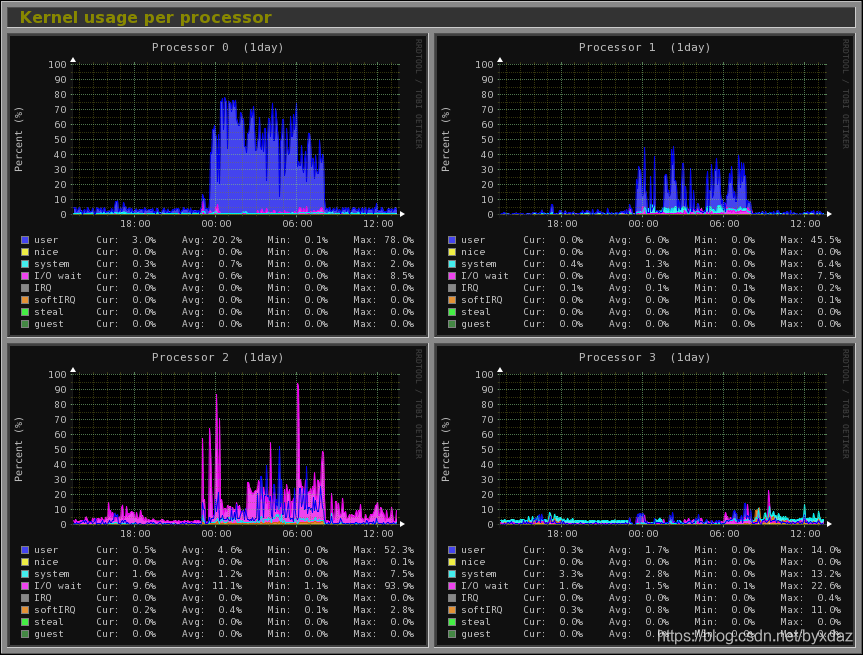Click Processor 3 system 'Avg: 2.8%' value
Image resolution: width=863 pixels, height=655 pixels.
tap(639, 574)
